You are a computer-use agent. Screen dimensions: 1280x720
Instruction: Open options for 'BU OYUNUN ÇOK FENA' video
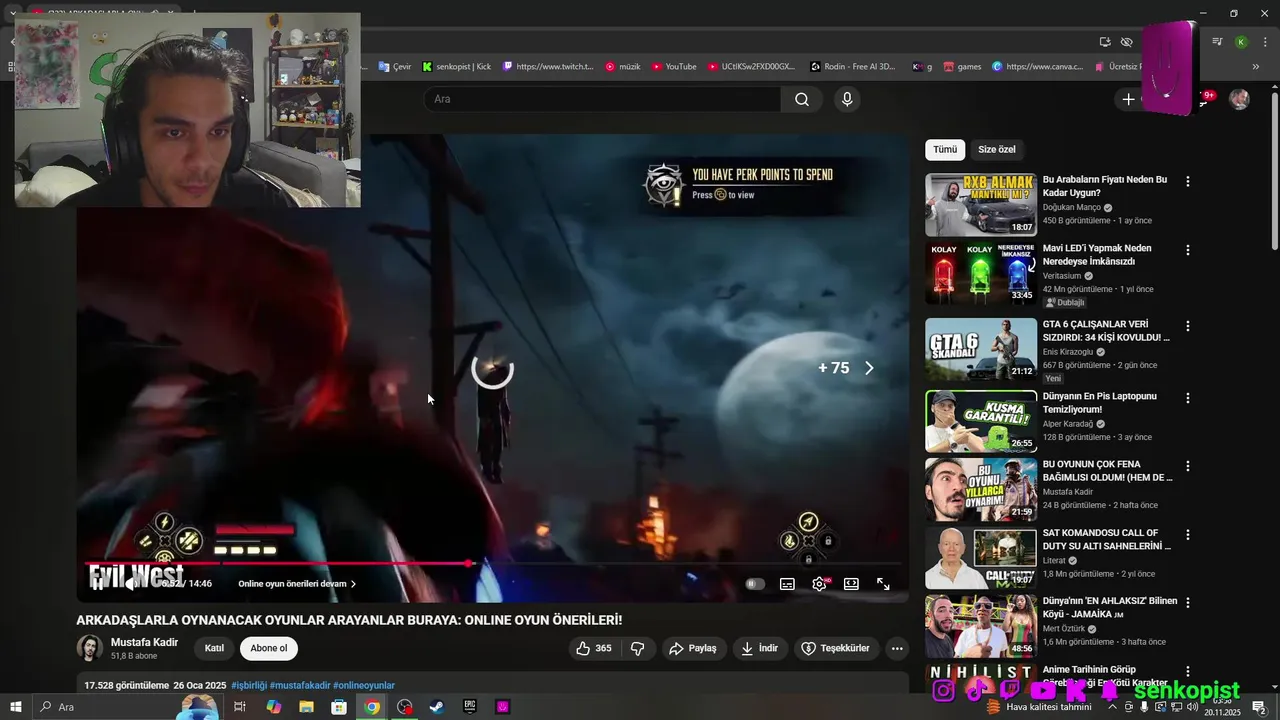1188,466
